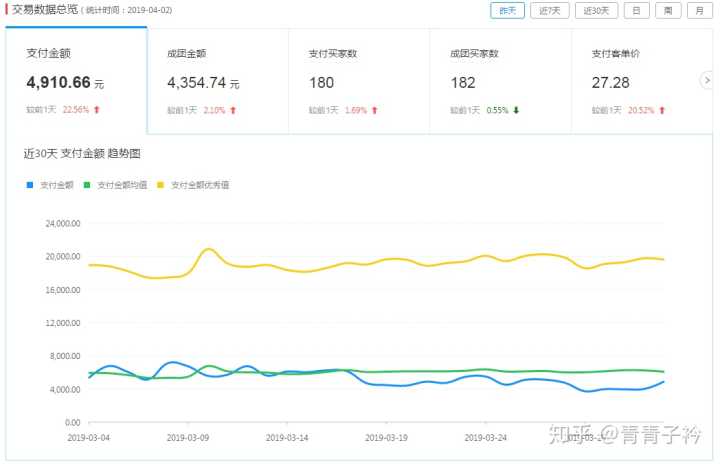Switch to 近7天 time range

pos(549,10)
